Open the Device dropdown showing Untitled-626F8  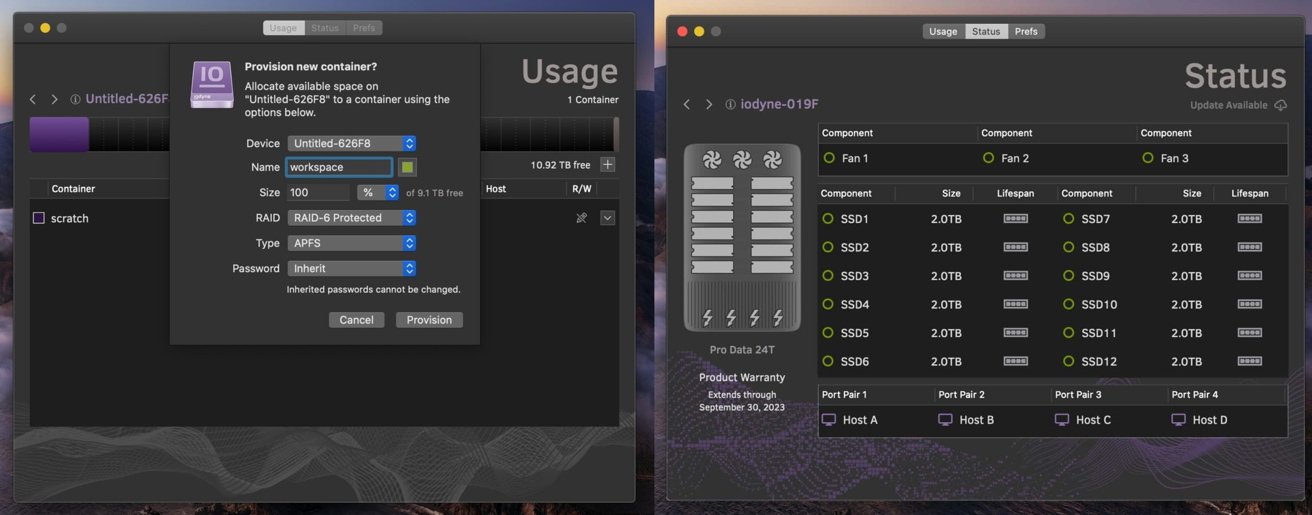point(351,144)
